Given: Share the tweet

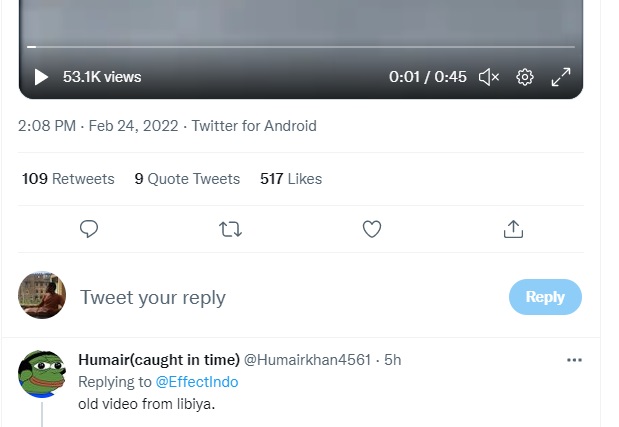Looking at the screenshot, I should tap(513, 229).
